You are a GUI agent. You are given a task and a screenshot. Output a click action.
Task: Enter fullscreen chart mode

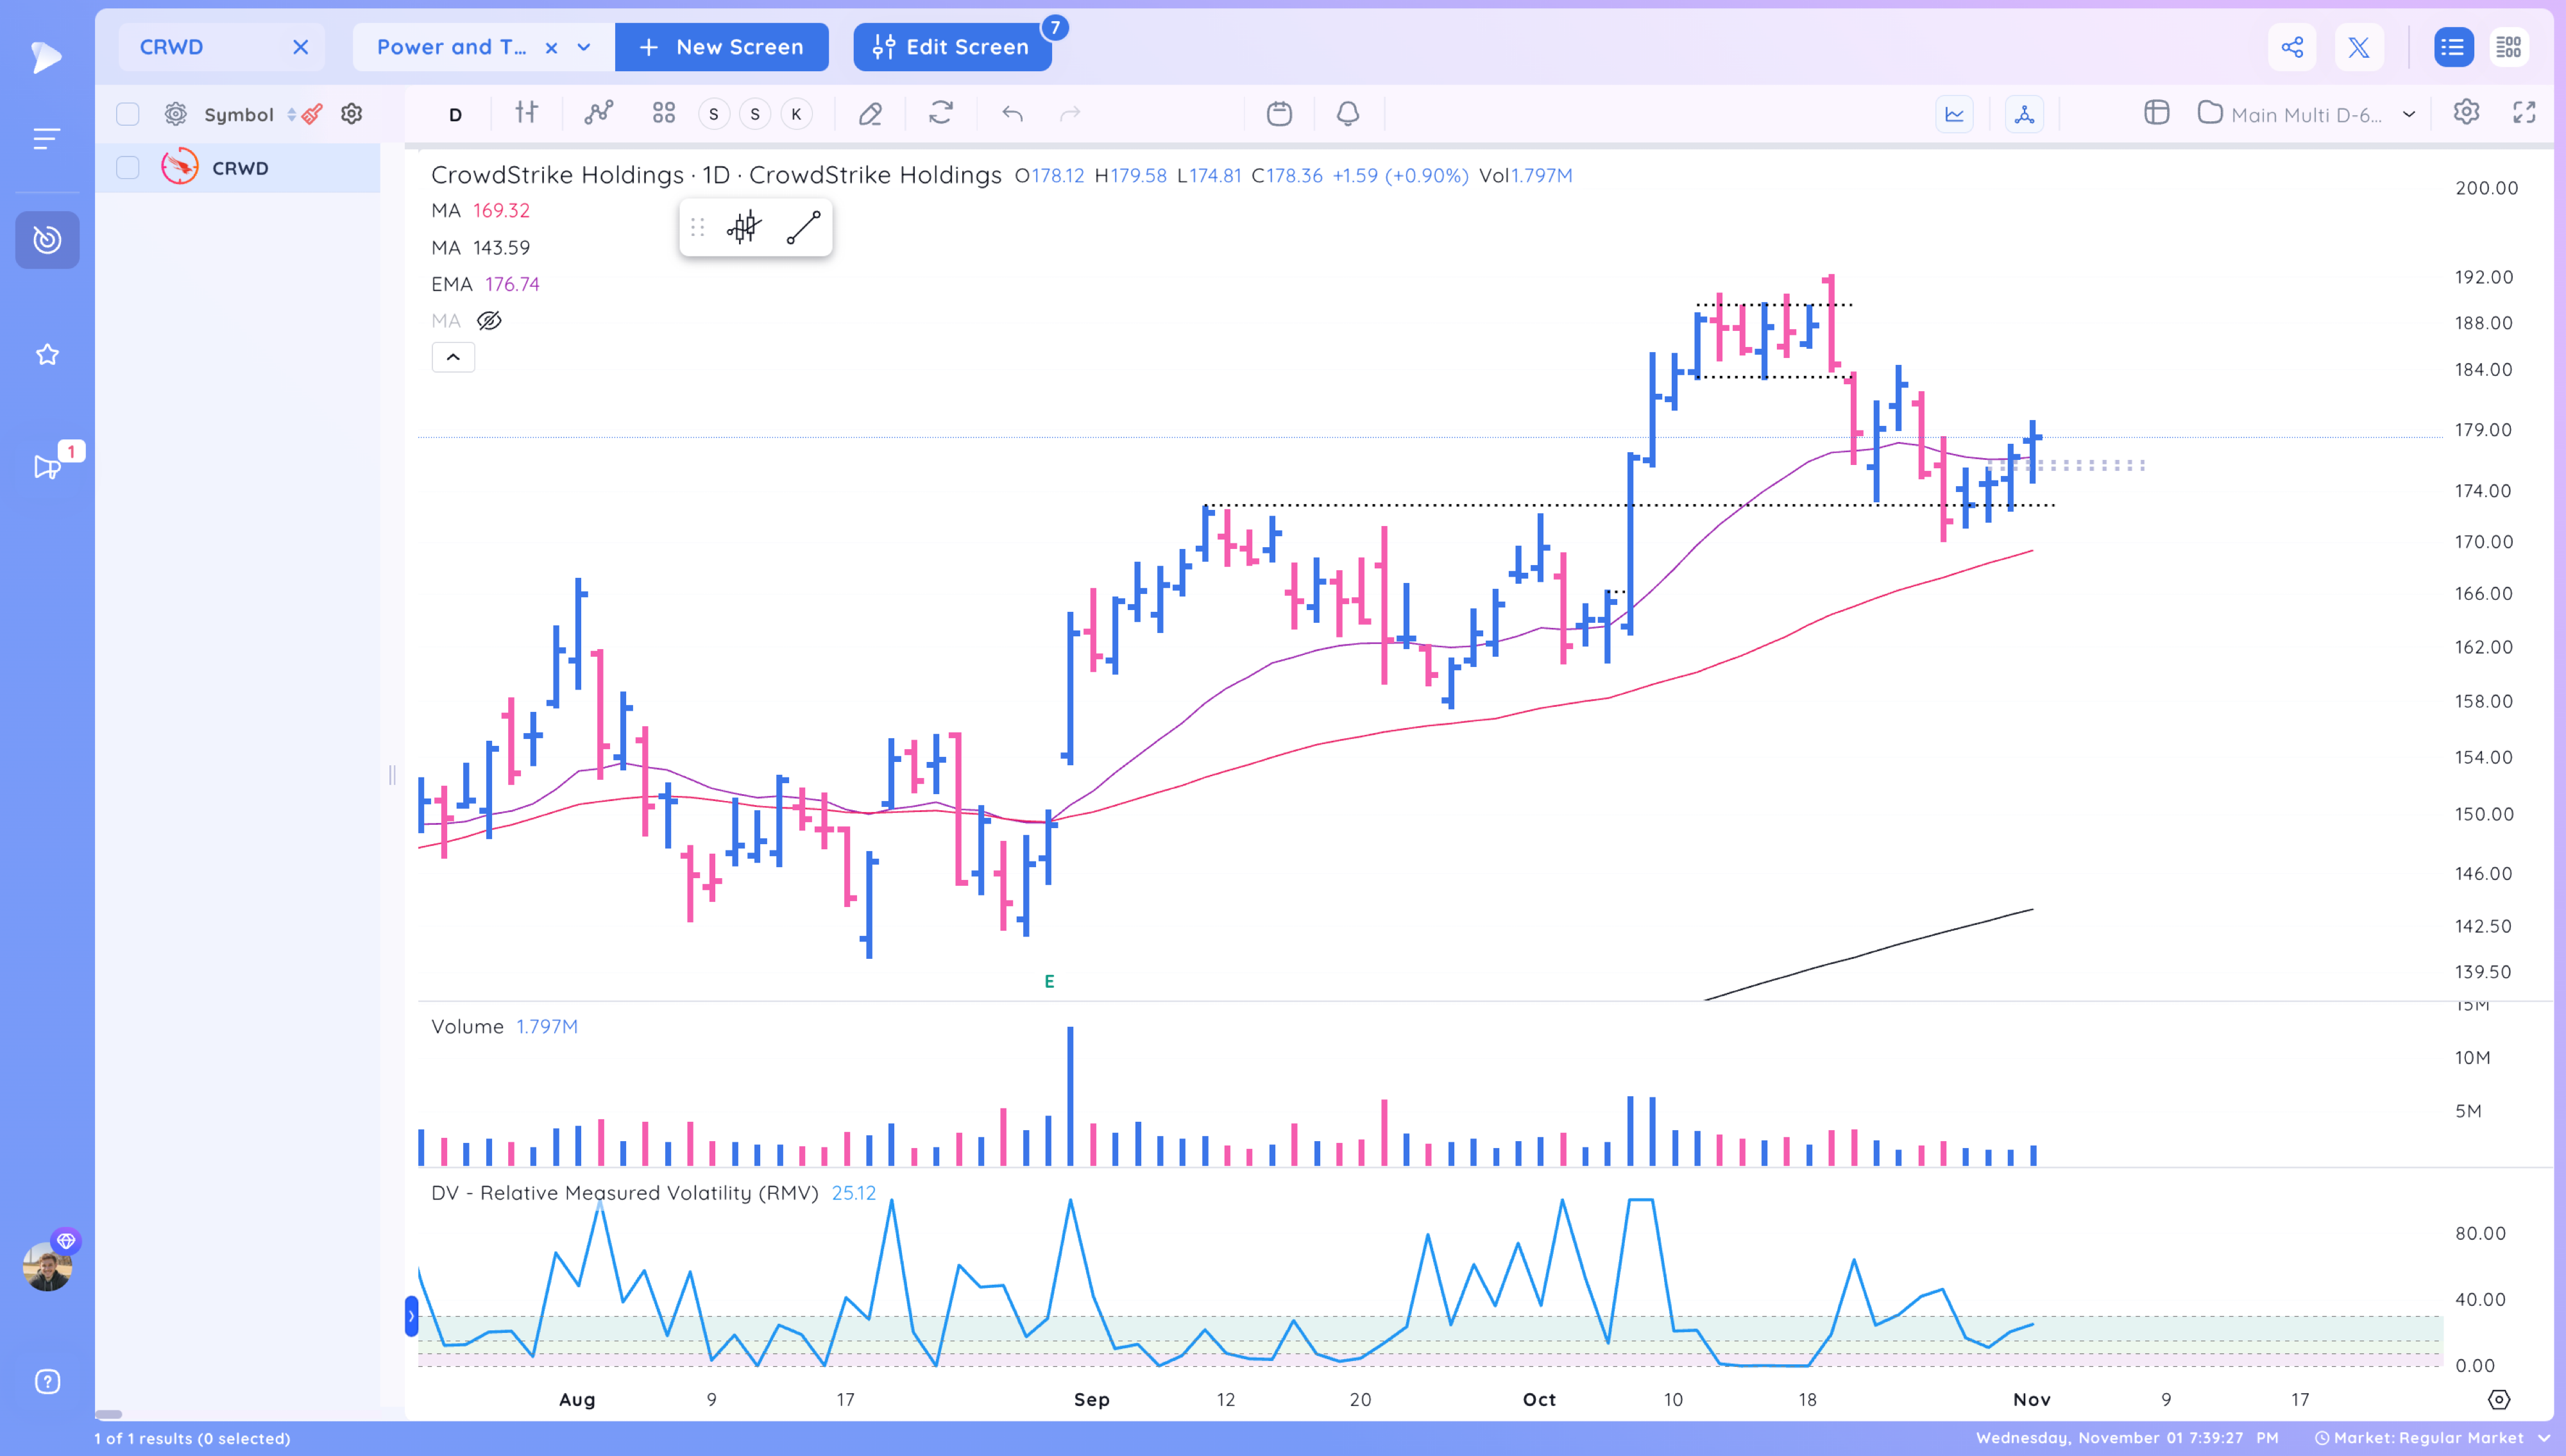click(2524, 112)
